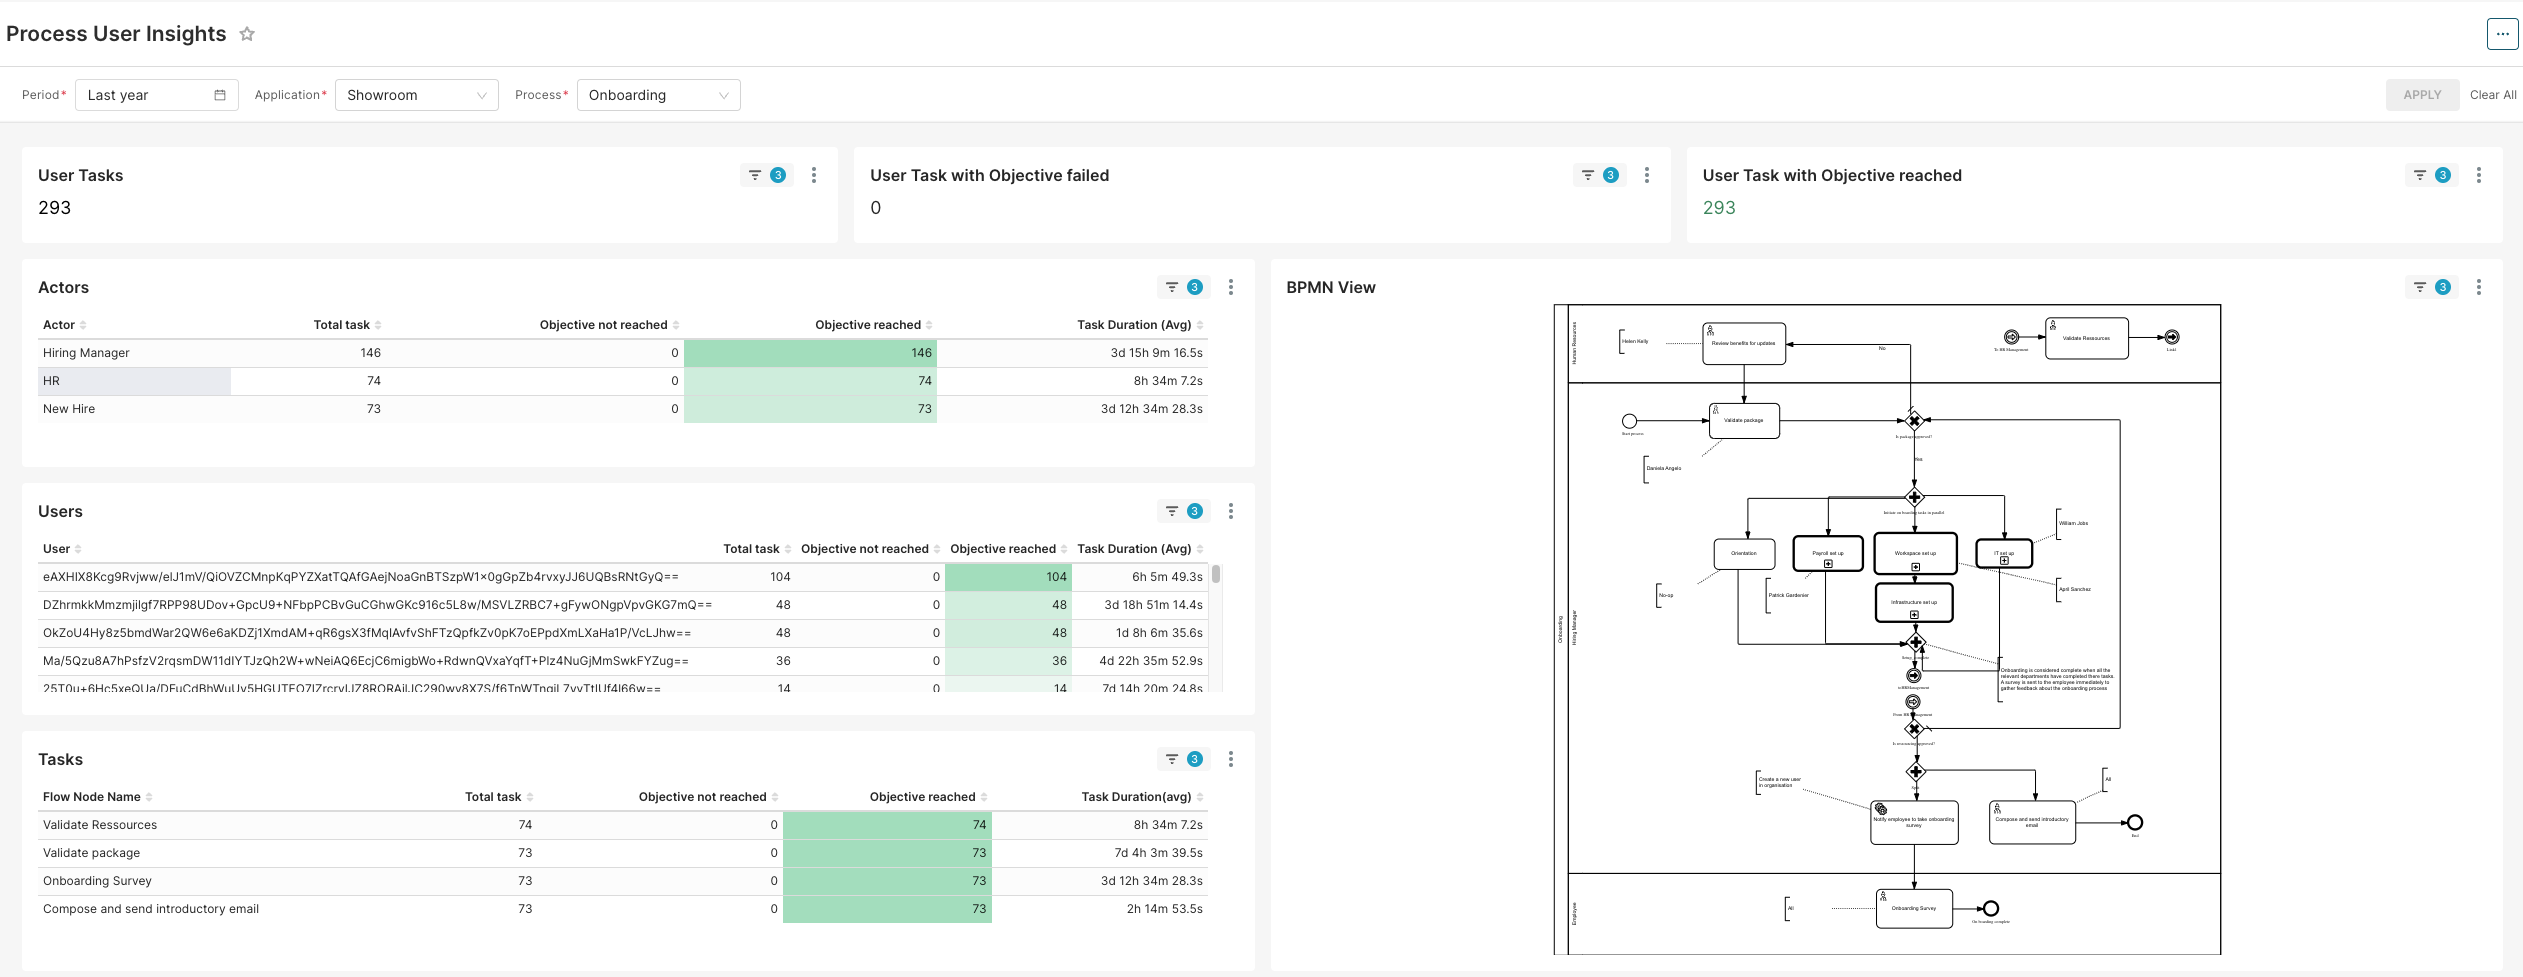Click the Validate package task row
This screenshot has width=2523, height=977.
tap(623, 853)
